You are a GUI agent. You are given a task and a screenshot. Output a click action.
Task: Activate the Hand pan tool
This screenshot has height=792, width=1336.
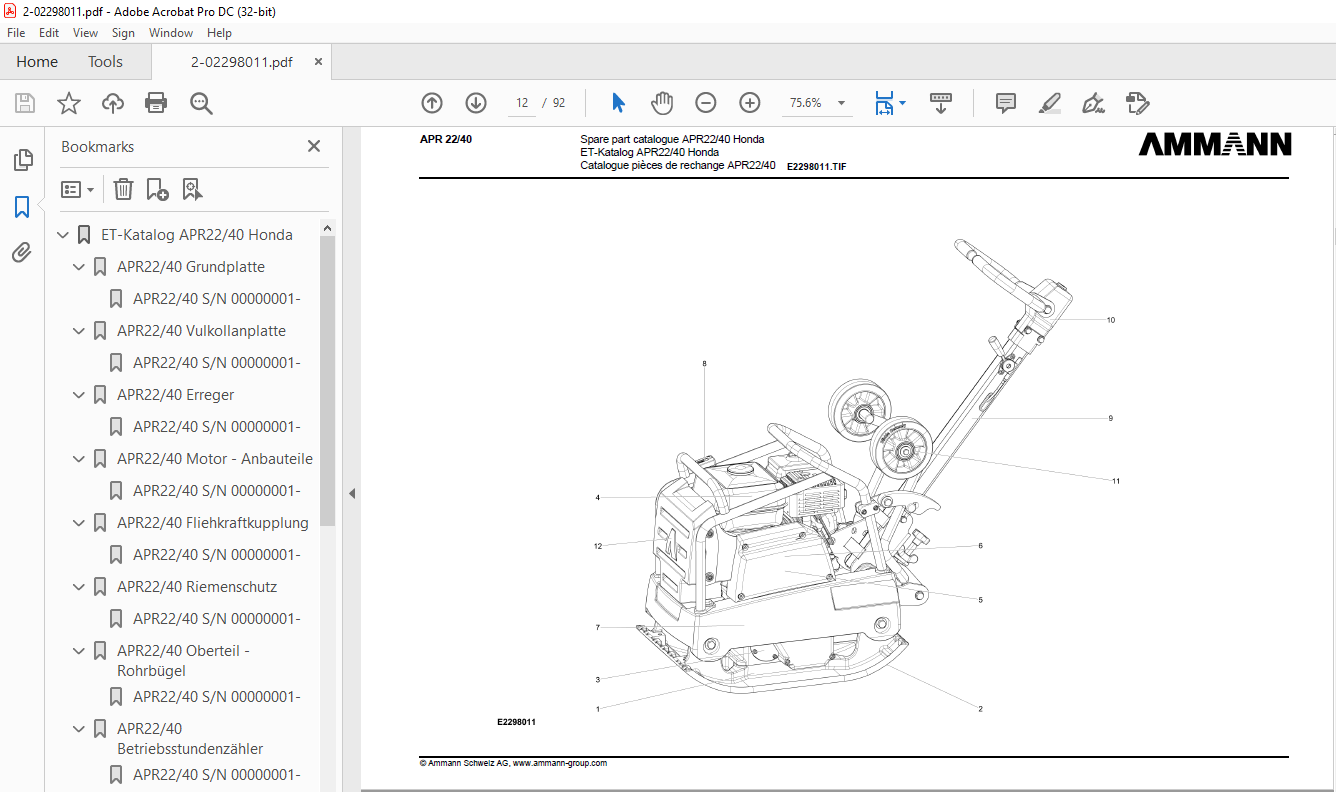tap(662, 103)
